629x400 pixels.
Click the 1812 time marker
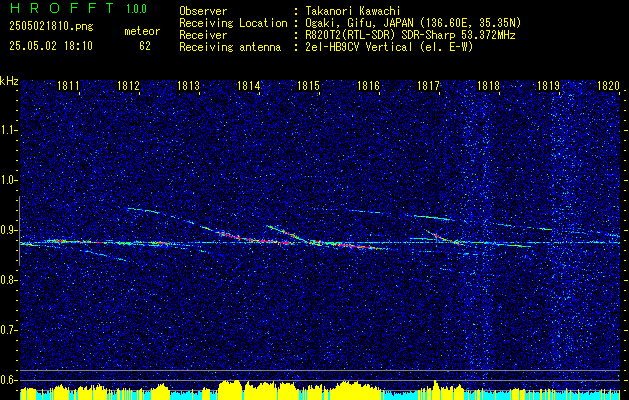[128, 86]
